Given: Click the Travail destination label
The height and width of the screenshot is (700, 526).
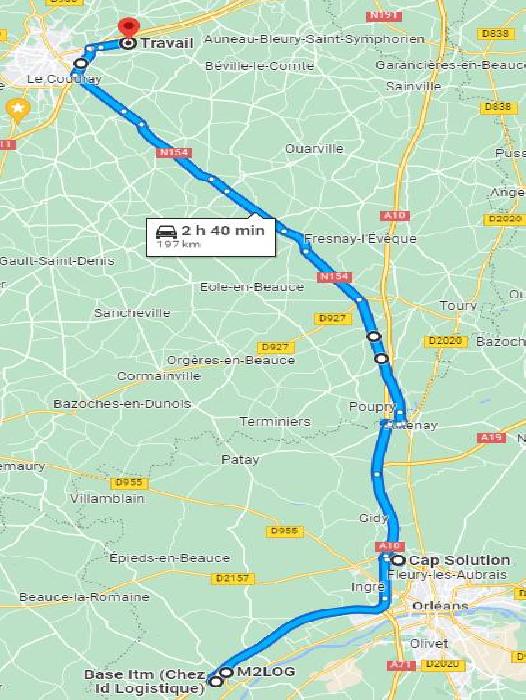Looking at the screenshot, I should click(167, 43).
